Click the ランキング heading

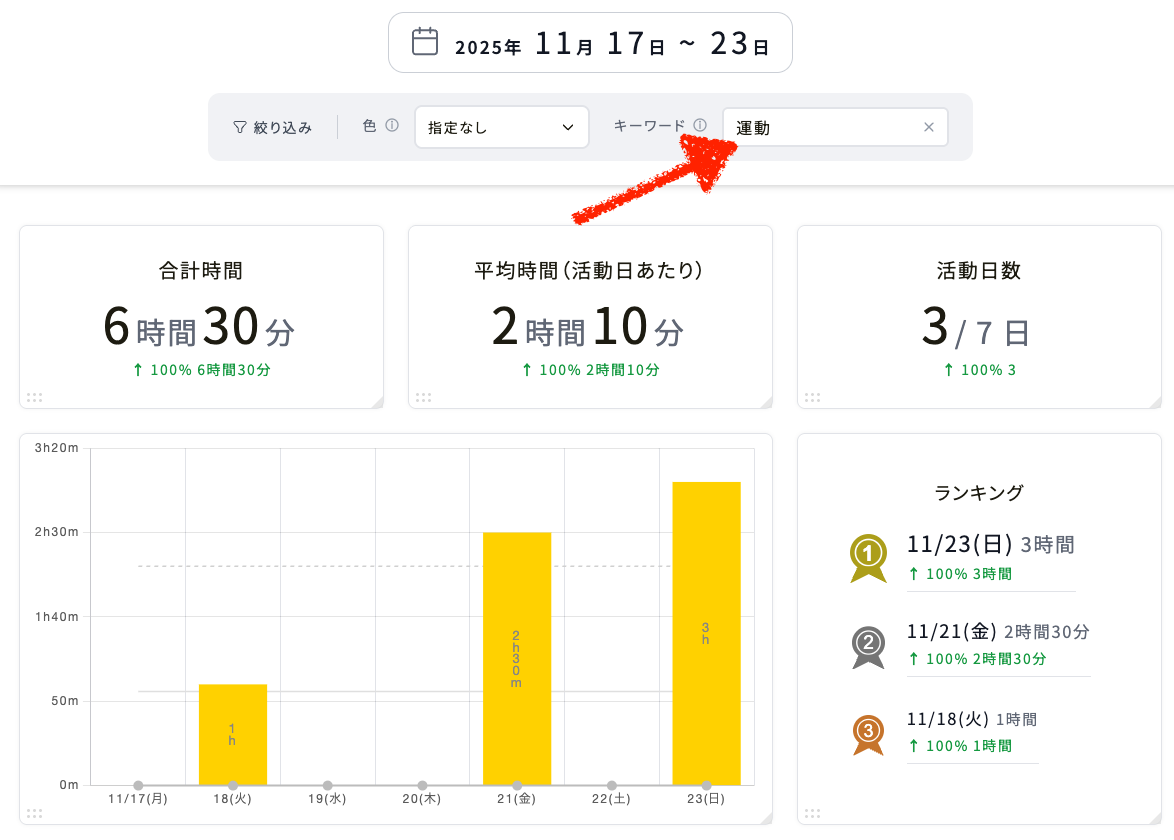979,493
